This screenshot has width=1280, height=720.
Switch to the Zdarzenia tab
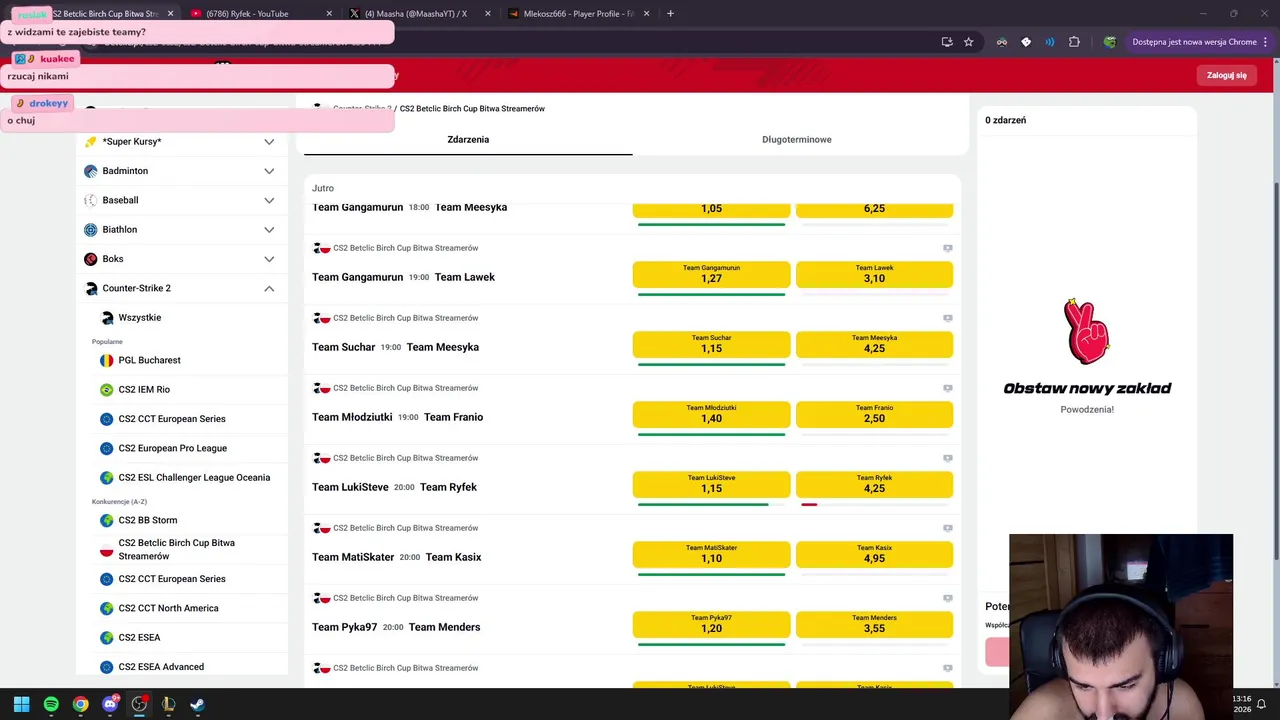(x=468, y=140)
